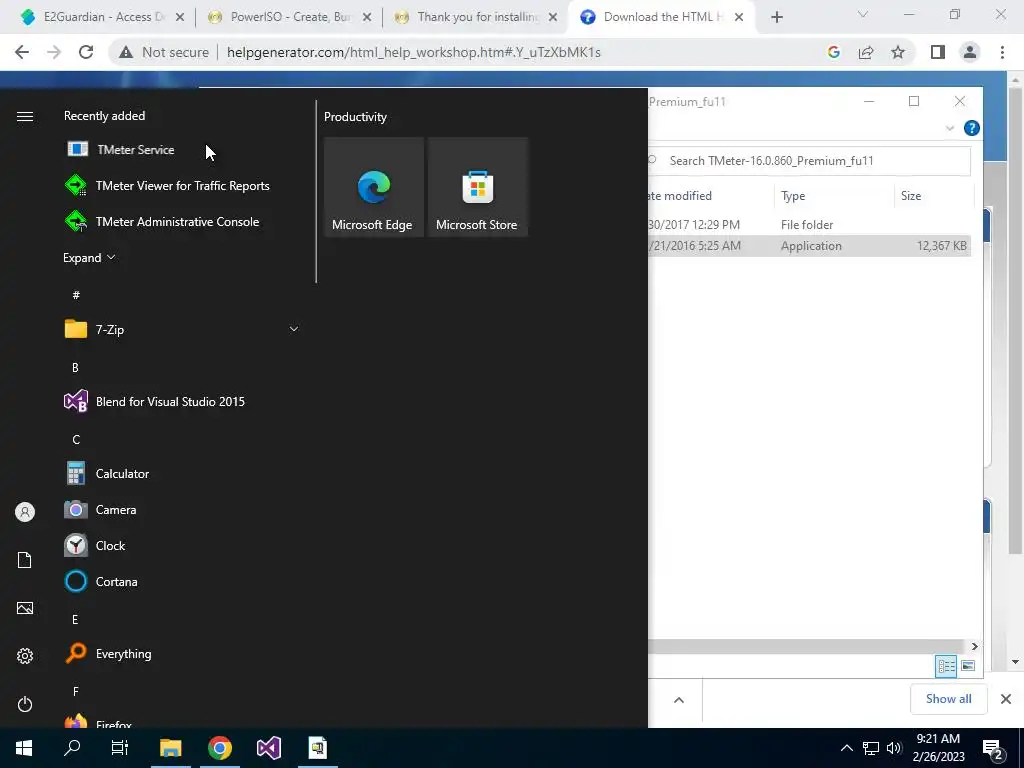Open the user account icon in Start
The image size is (1024, 768).
25,512
